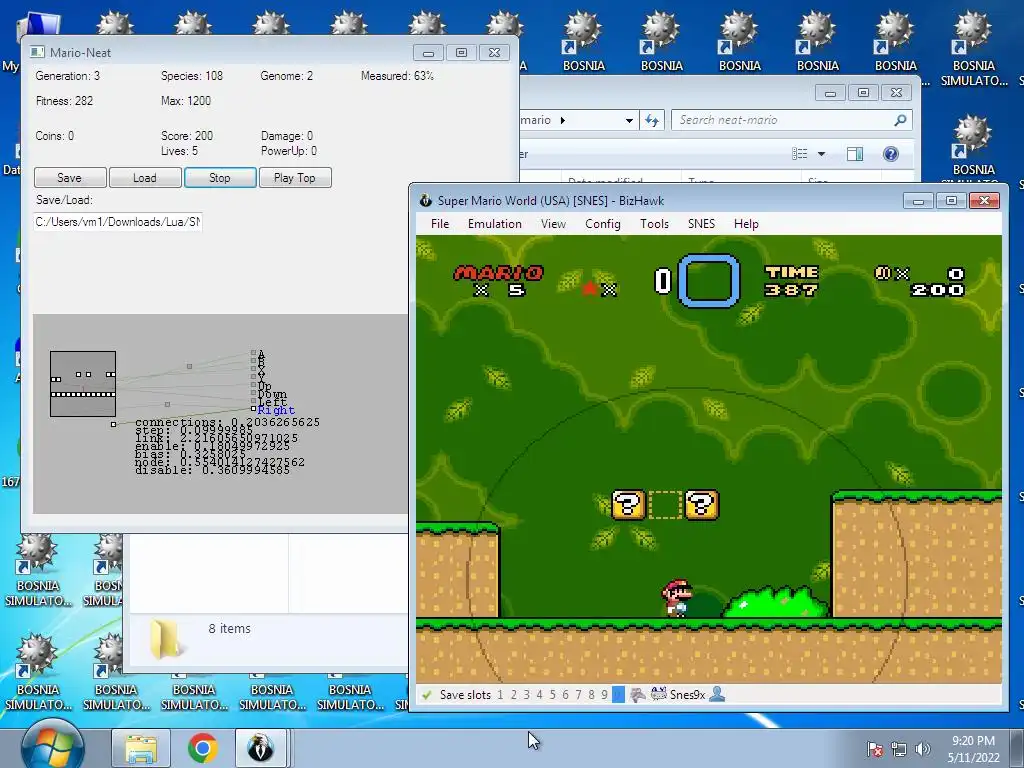The image size is (1024, 768).
Task: Click the green checkmark status icon
Action: (426, 695)
